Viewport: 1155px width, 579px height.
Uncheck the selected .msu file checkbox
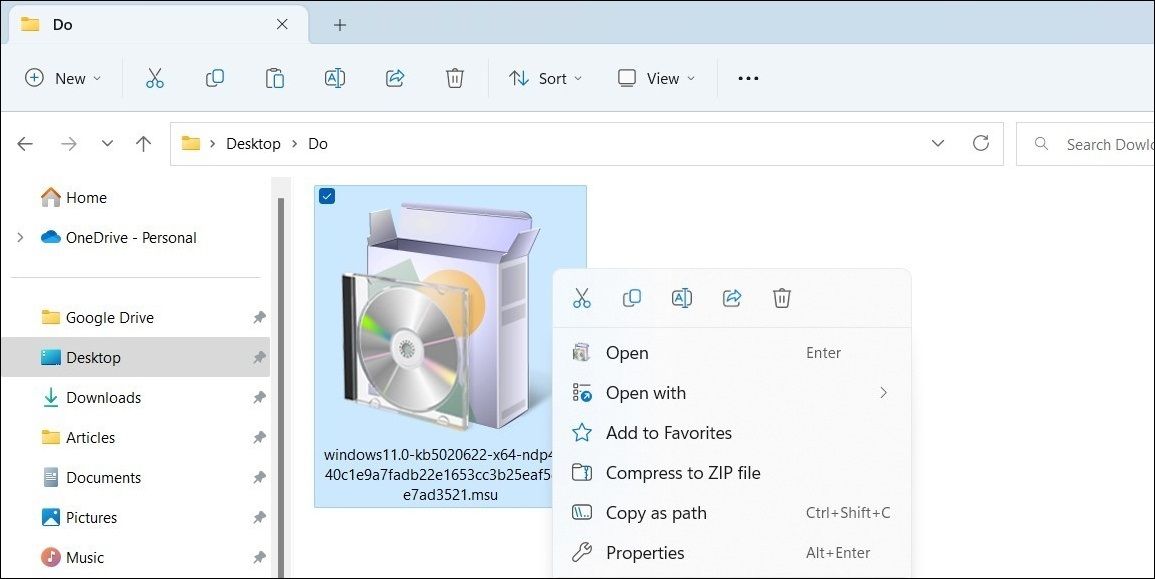(x=327, y=196)
